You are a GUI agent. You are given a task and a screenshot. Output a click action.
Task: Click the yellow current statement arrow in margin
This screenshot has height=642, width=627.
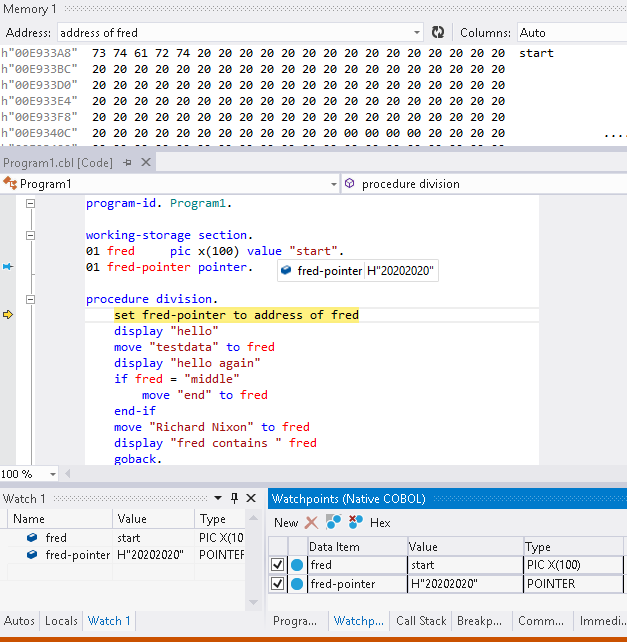click(x=8, y=315)
